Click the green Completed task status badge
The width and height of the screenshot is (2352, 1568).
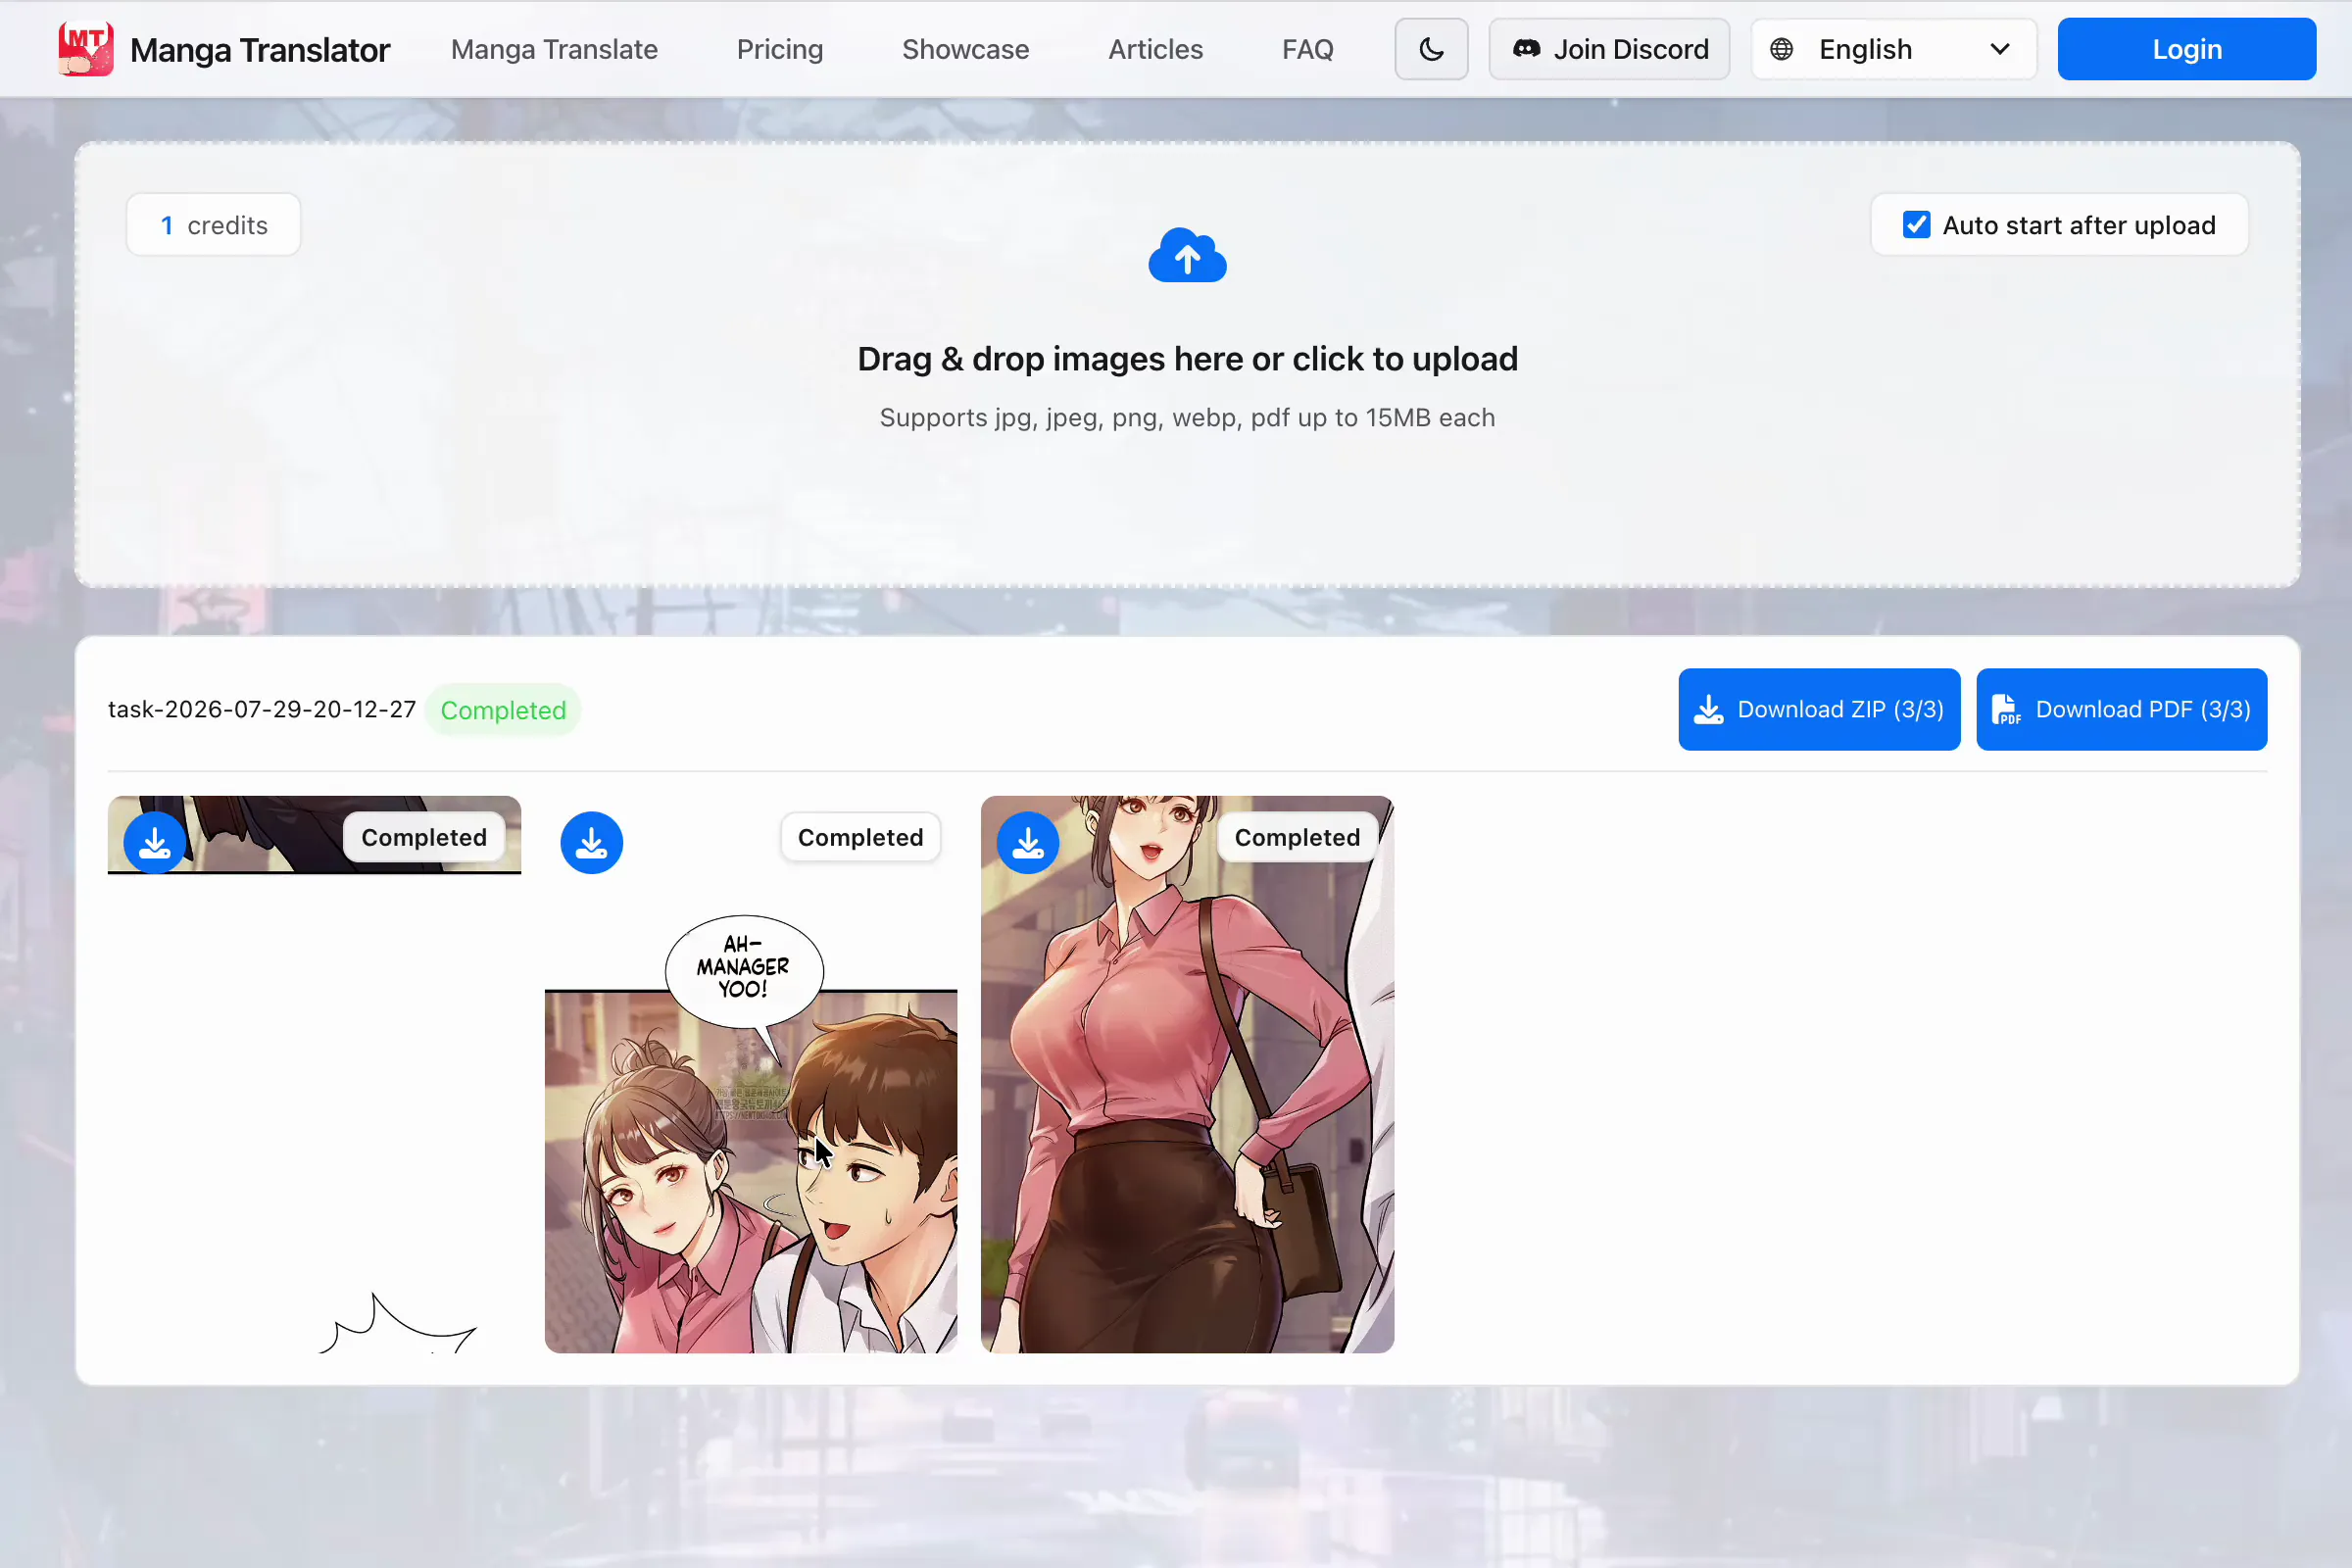click(x=503, y=710)
